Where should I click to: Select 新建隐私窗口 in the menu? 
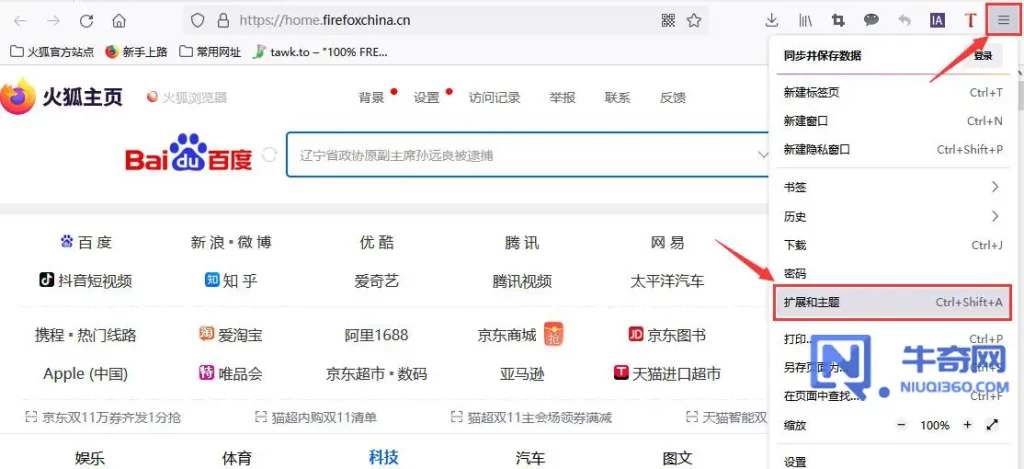(893, 150)
